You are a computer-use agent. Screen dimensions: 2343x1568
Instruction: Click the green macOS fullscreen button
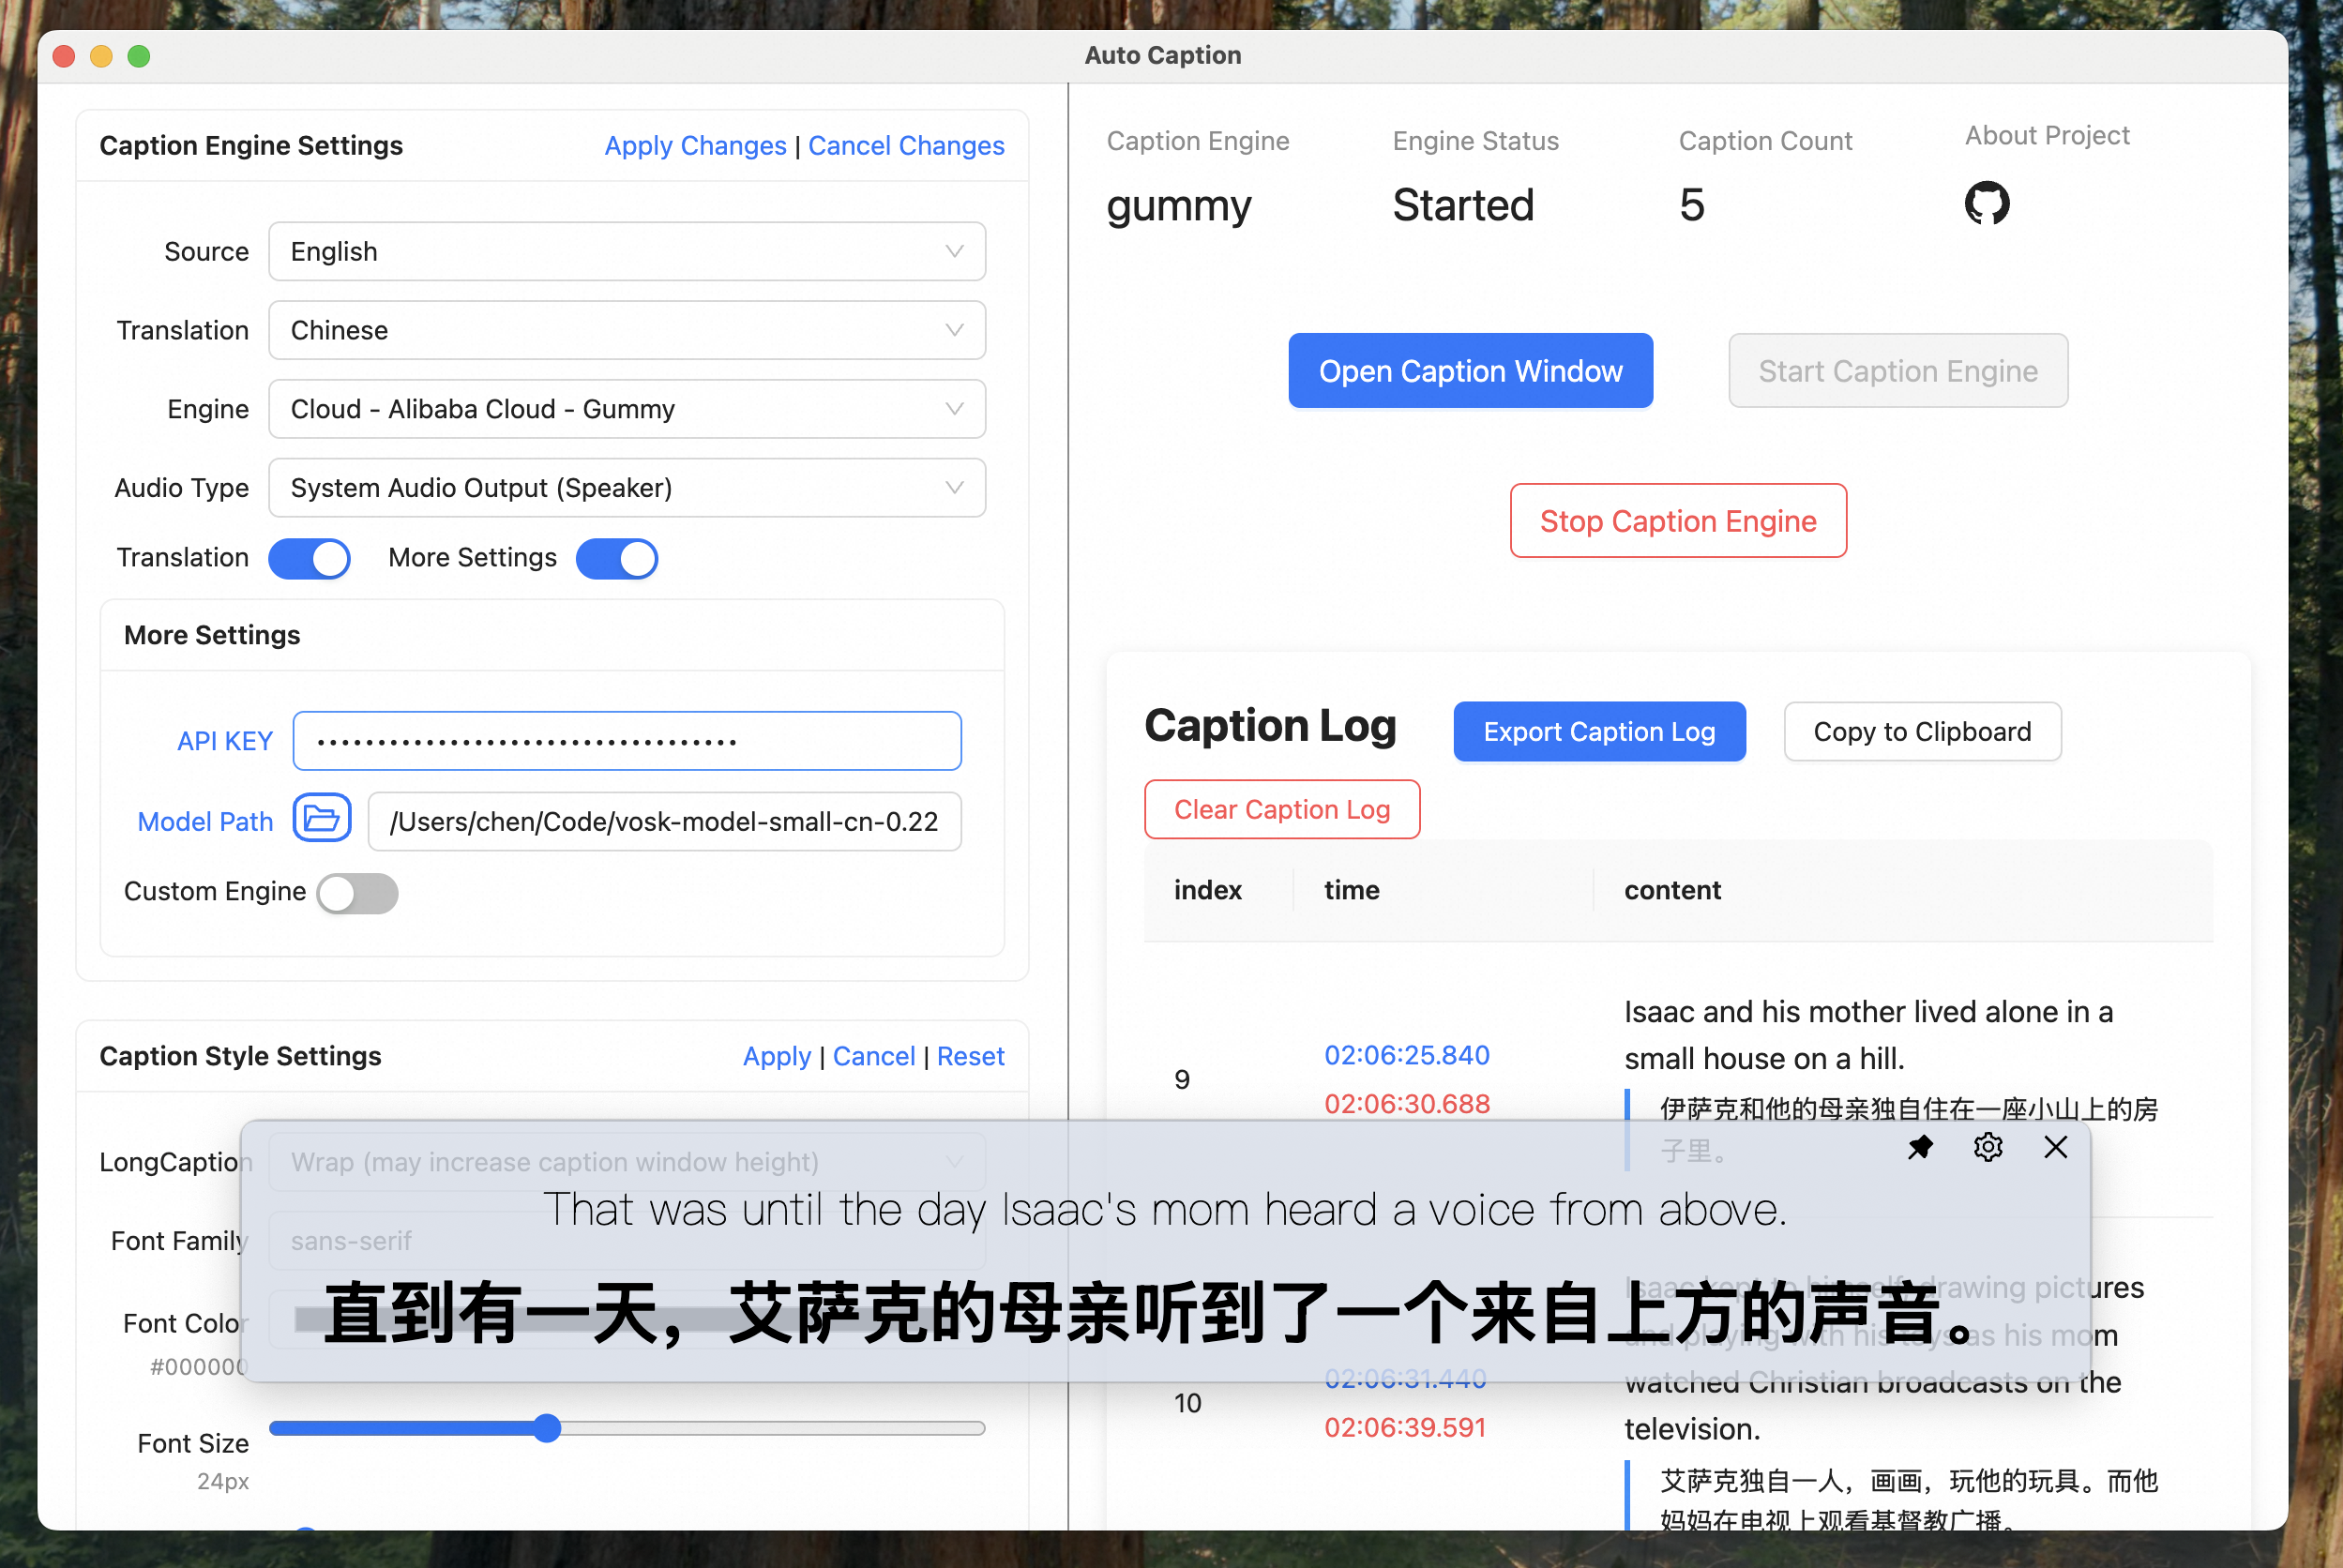(139, 56)
